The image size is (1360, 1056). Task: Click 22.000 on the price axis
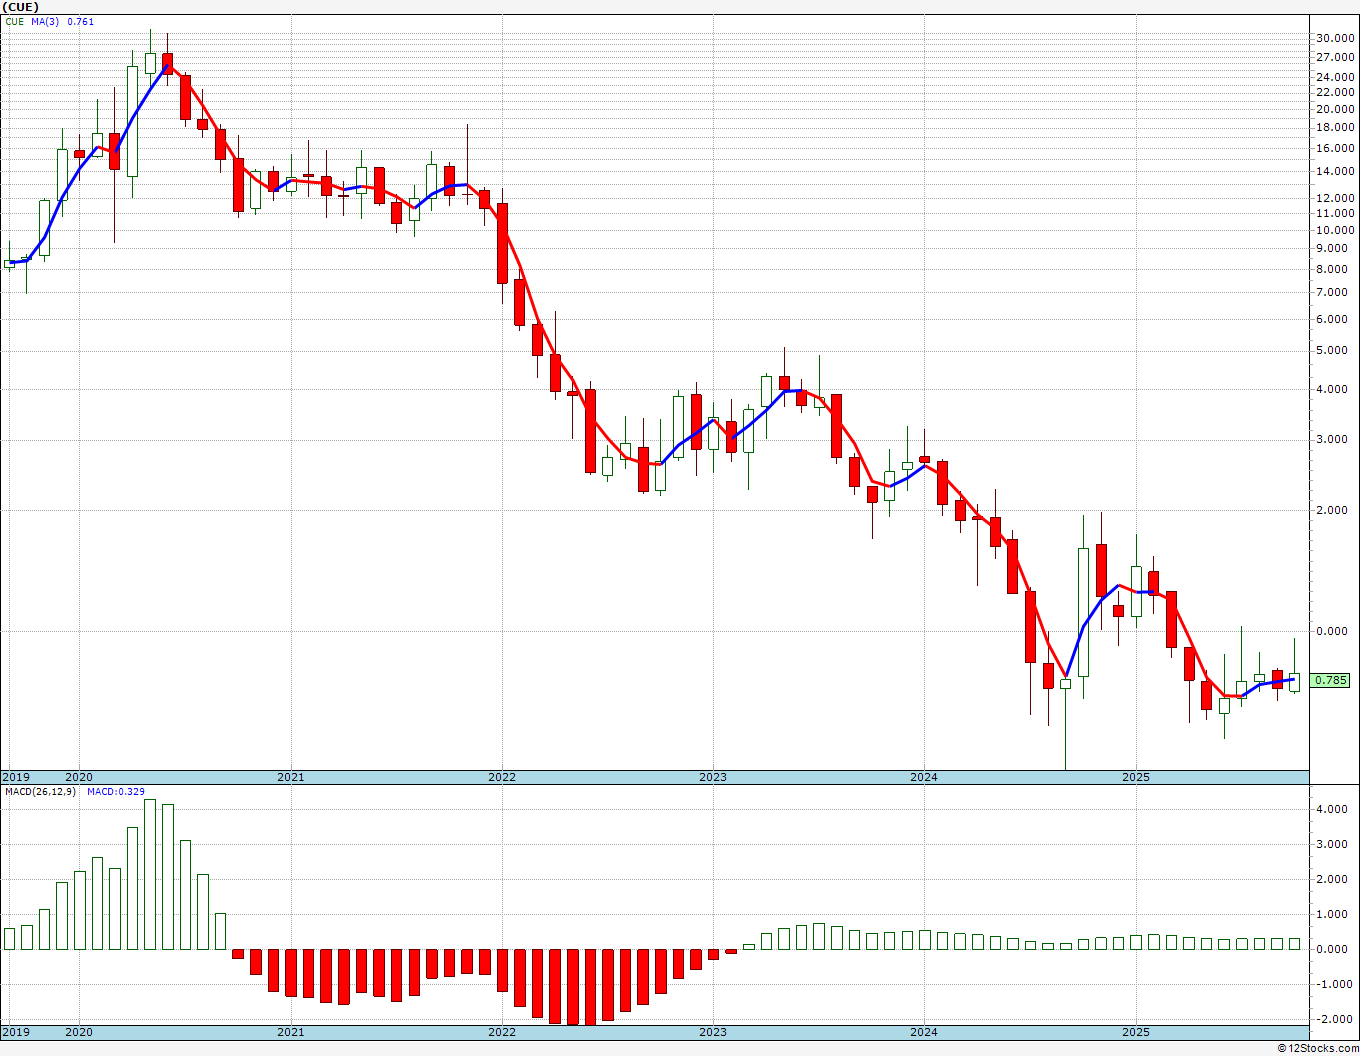1336,92
